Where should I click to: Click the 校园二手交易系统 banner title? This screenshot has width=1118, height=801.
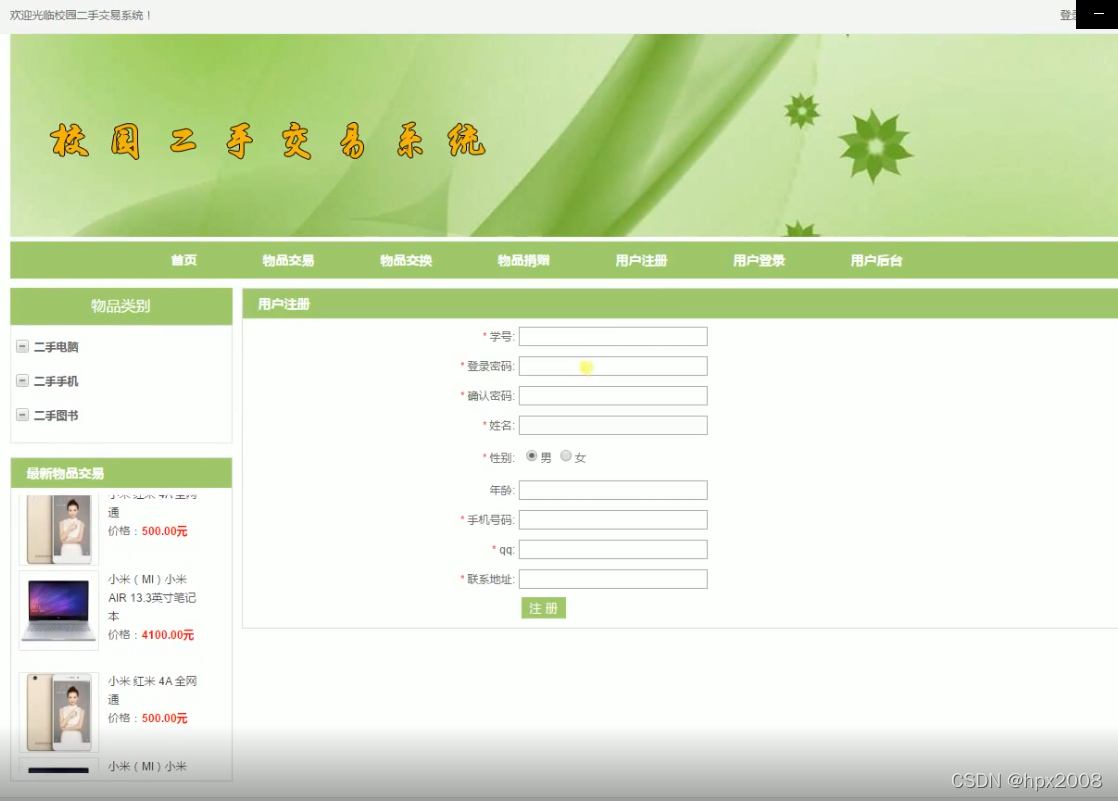click(x=267, y=141)
